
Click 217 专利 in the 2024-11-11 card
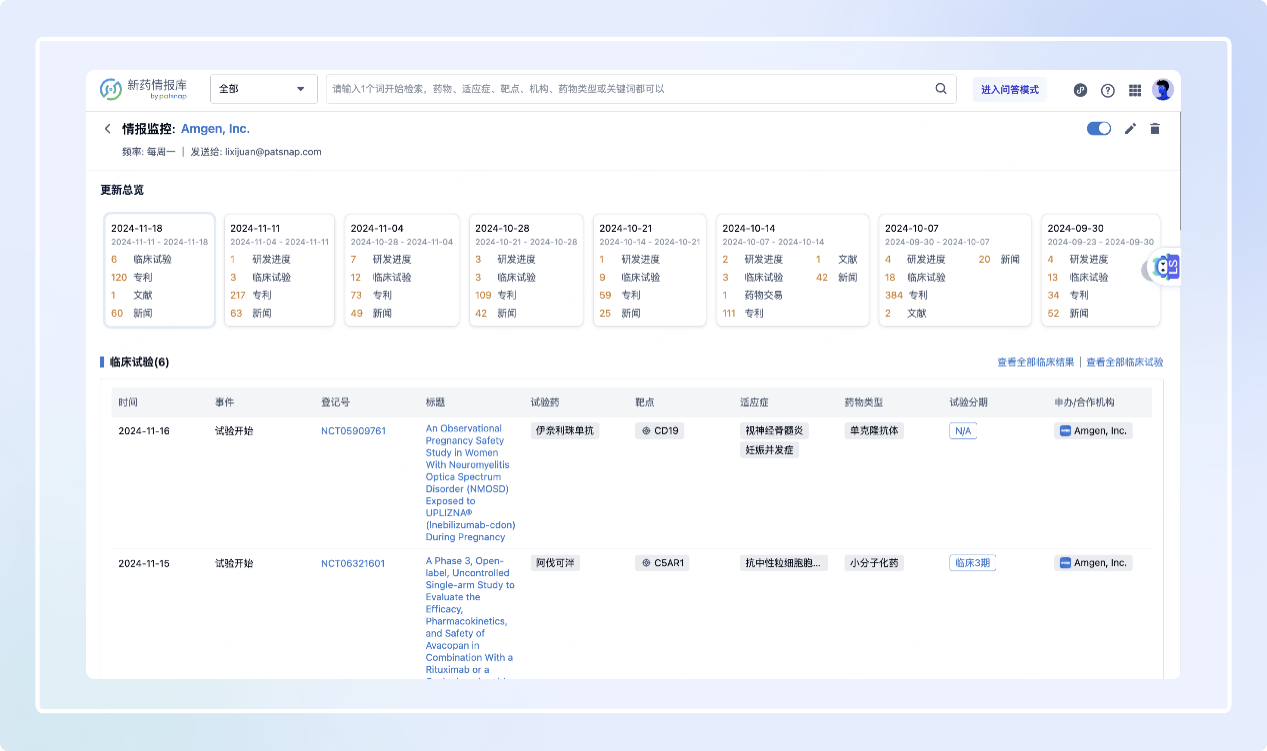point(251,295)
